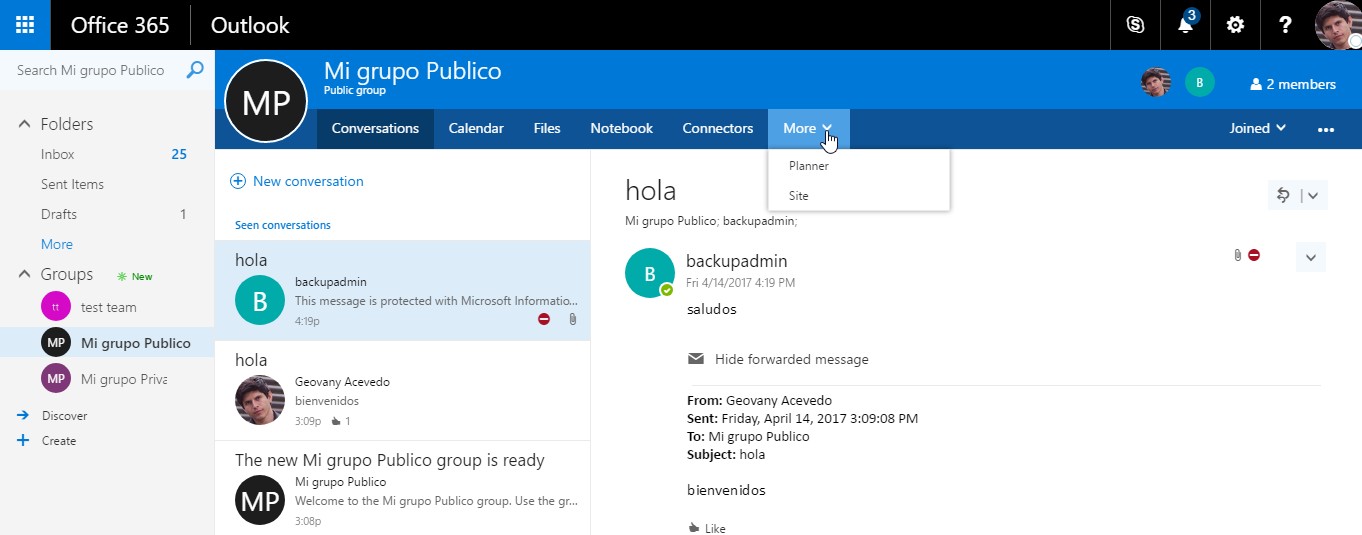Open the Inbox folder
The image size is (1362, 535).
point(107,154)
